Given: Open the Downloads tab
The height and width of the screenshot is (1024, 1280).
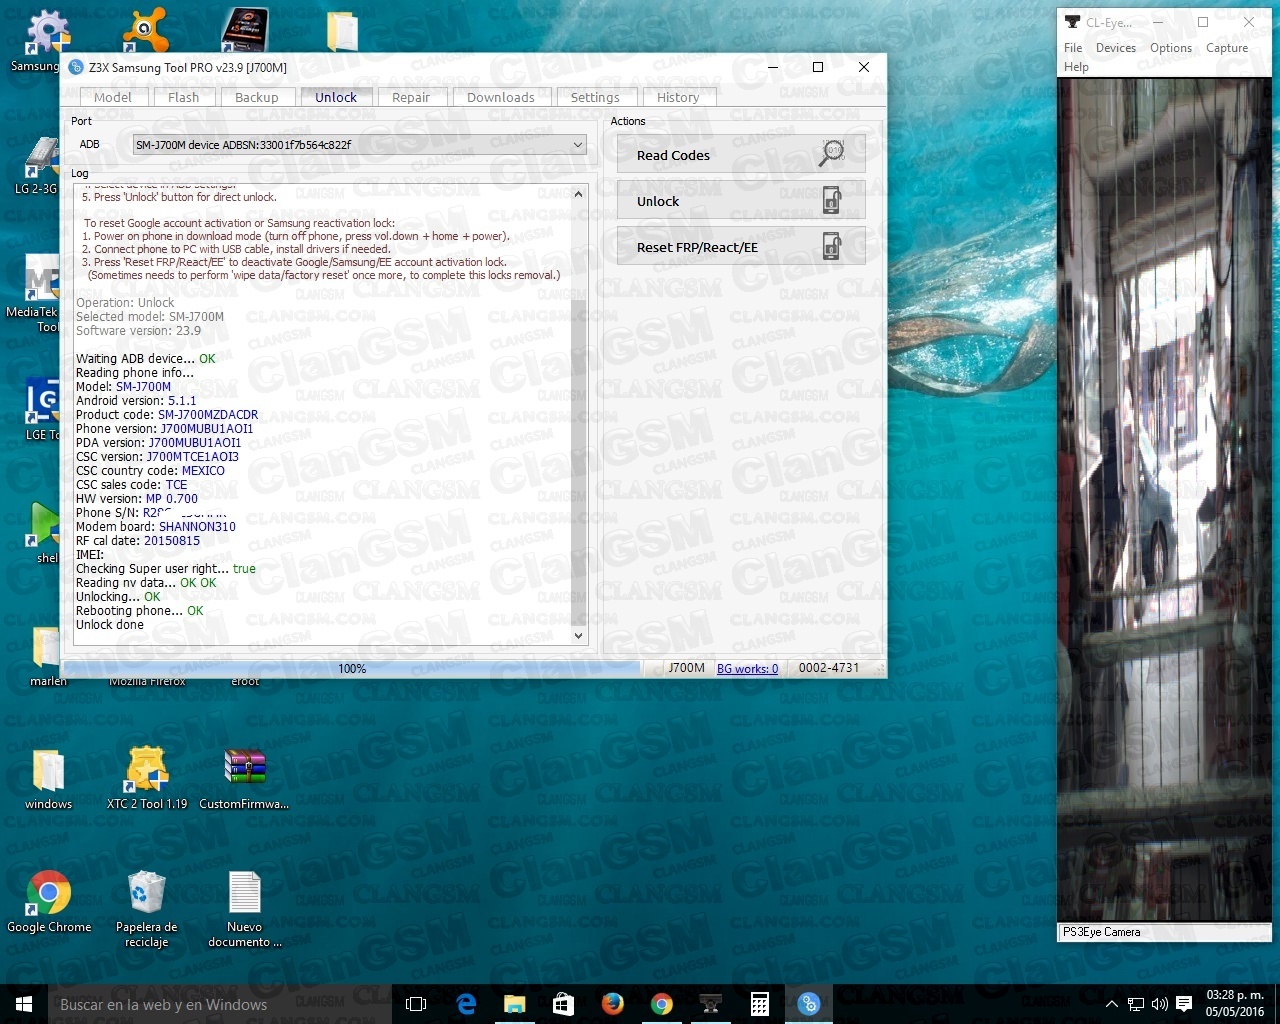Looking at the screenshot, I should [x=500, y=97].
